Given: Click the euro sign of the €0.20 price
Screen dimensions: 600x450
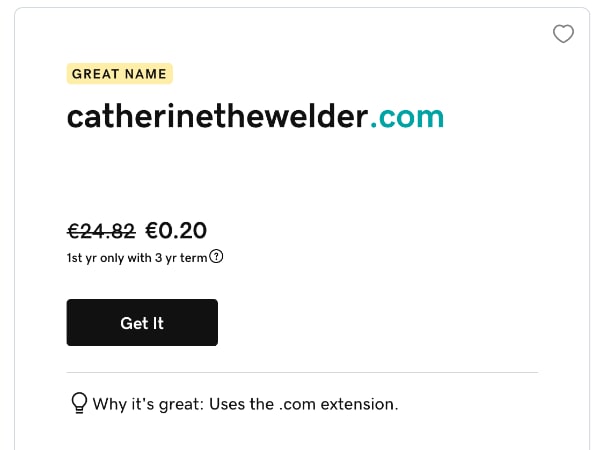Looking at the screenshot, I should click(x=153, y=231).
